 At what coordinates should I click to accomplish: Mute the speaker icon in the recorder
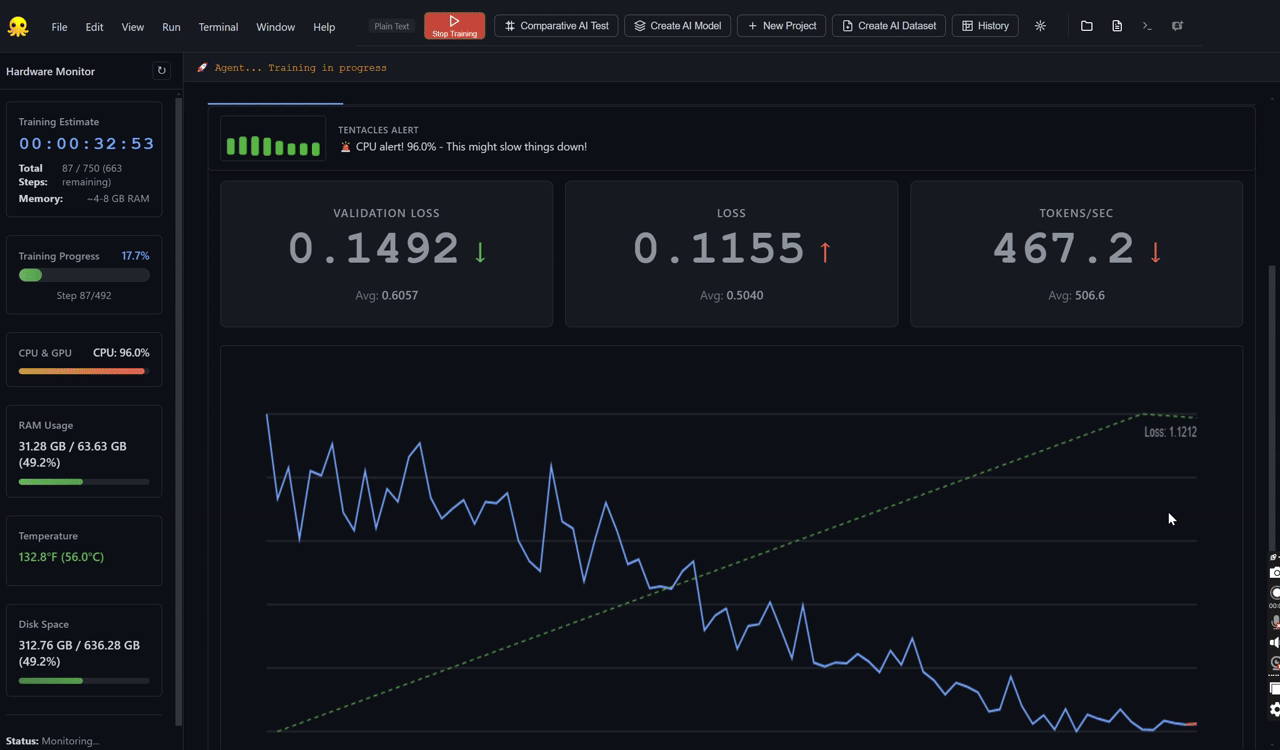pos(1274,643)
